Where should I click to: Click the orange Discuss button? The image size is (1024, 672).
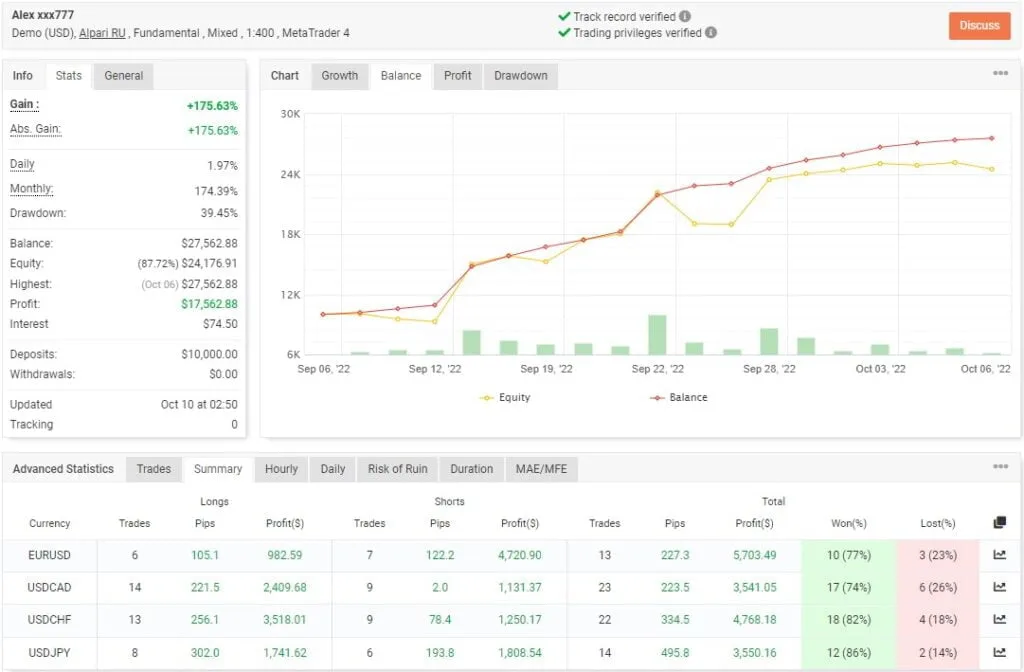coord(979,26)
